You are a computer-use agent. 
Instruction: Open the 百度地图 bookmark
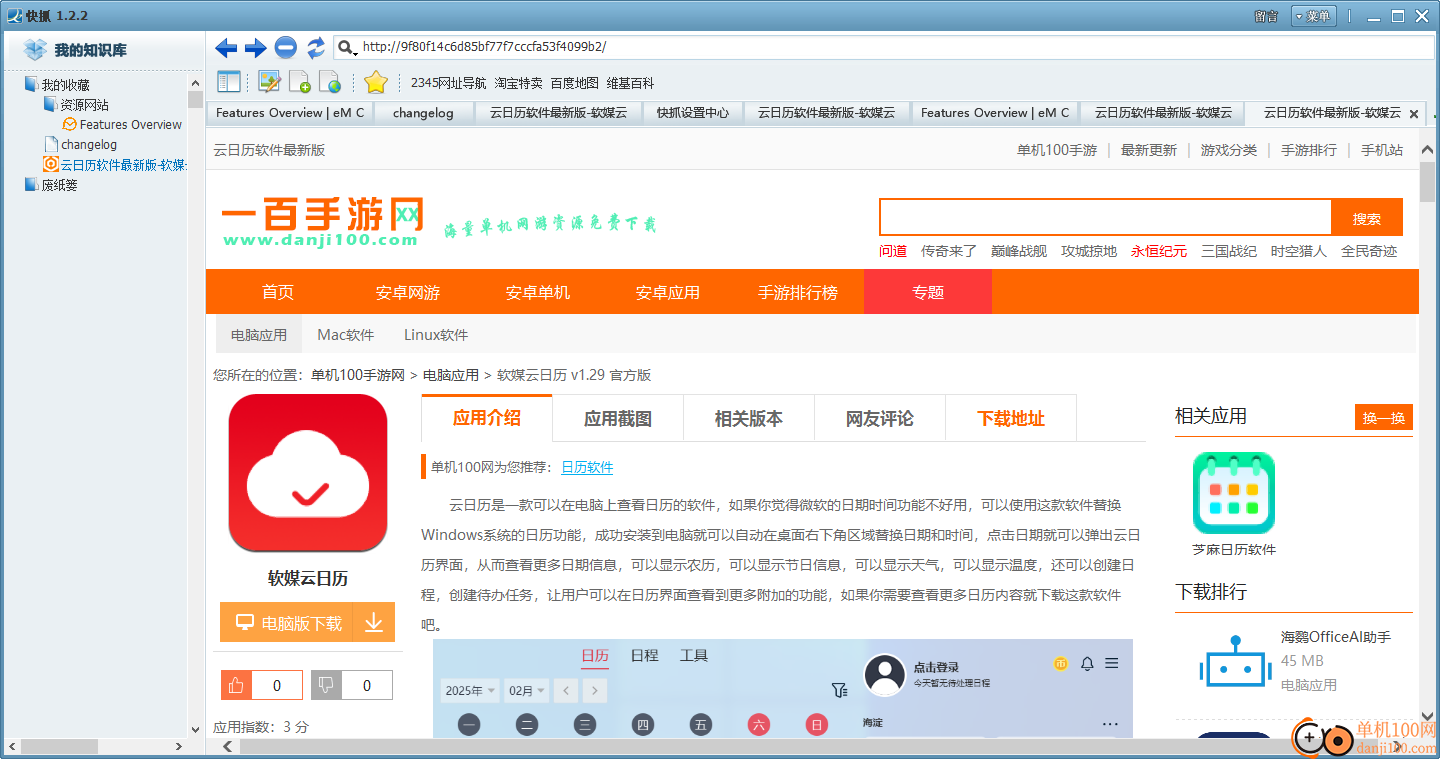point(574,83)
